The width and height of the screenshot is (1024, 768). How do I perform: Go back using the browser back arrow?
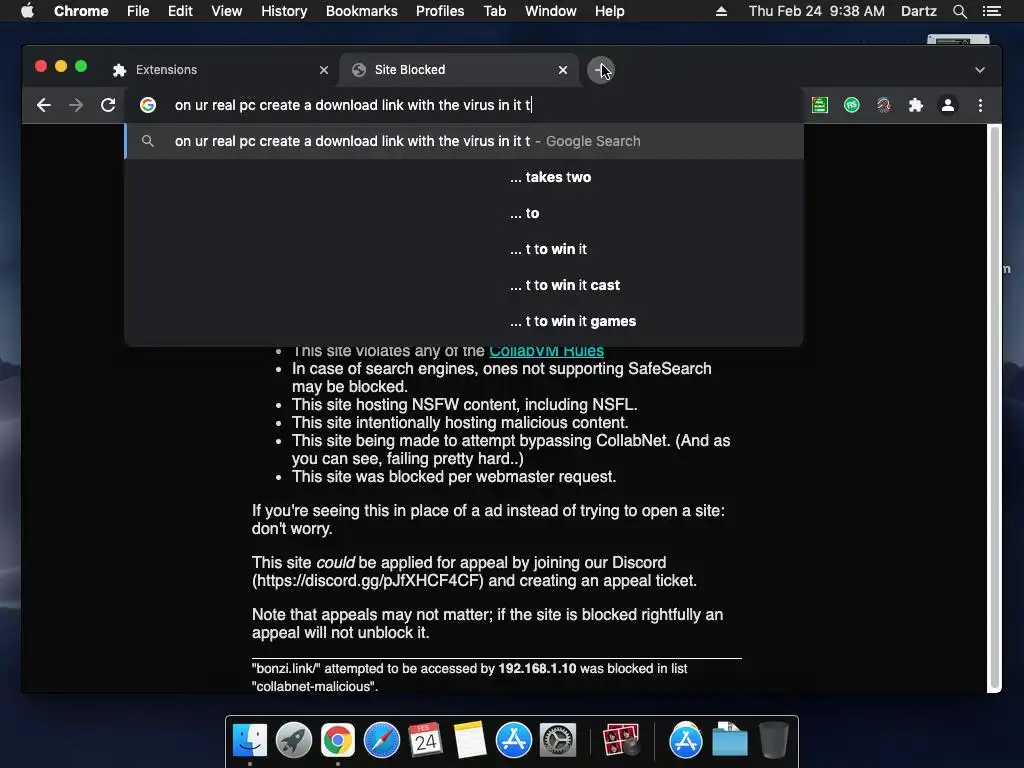point(44,105)
